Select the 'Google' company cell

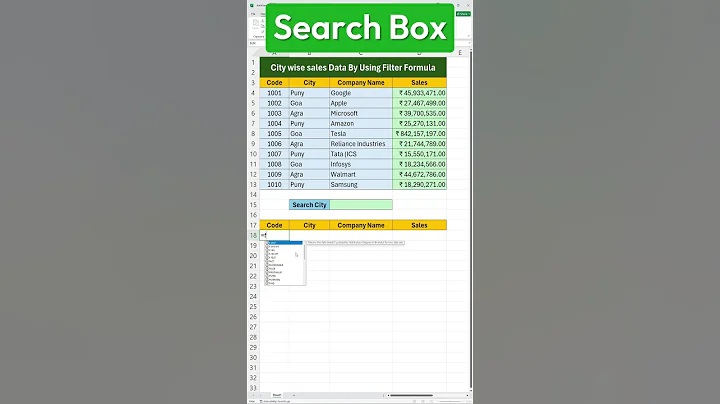361,93
